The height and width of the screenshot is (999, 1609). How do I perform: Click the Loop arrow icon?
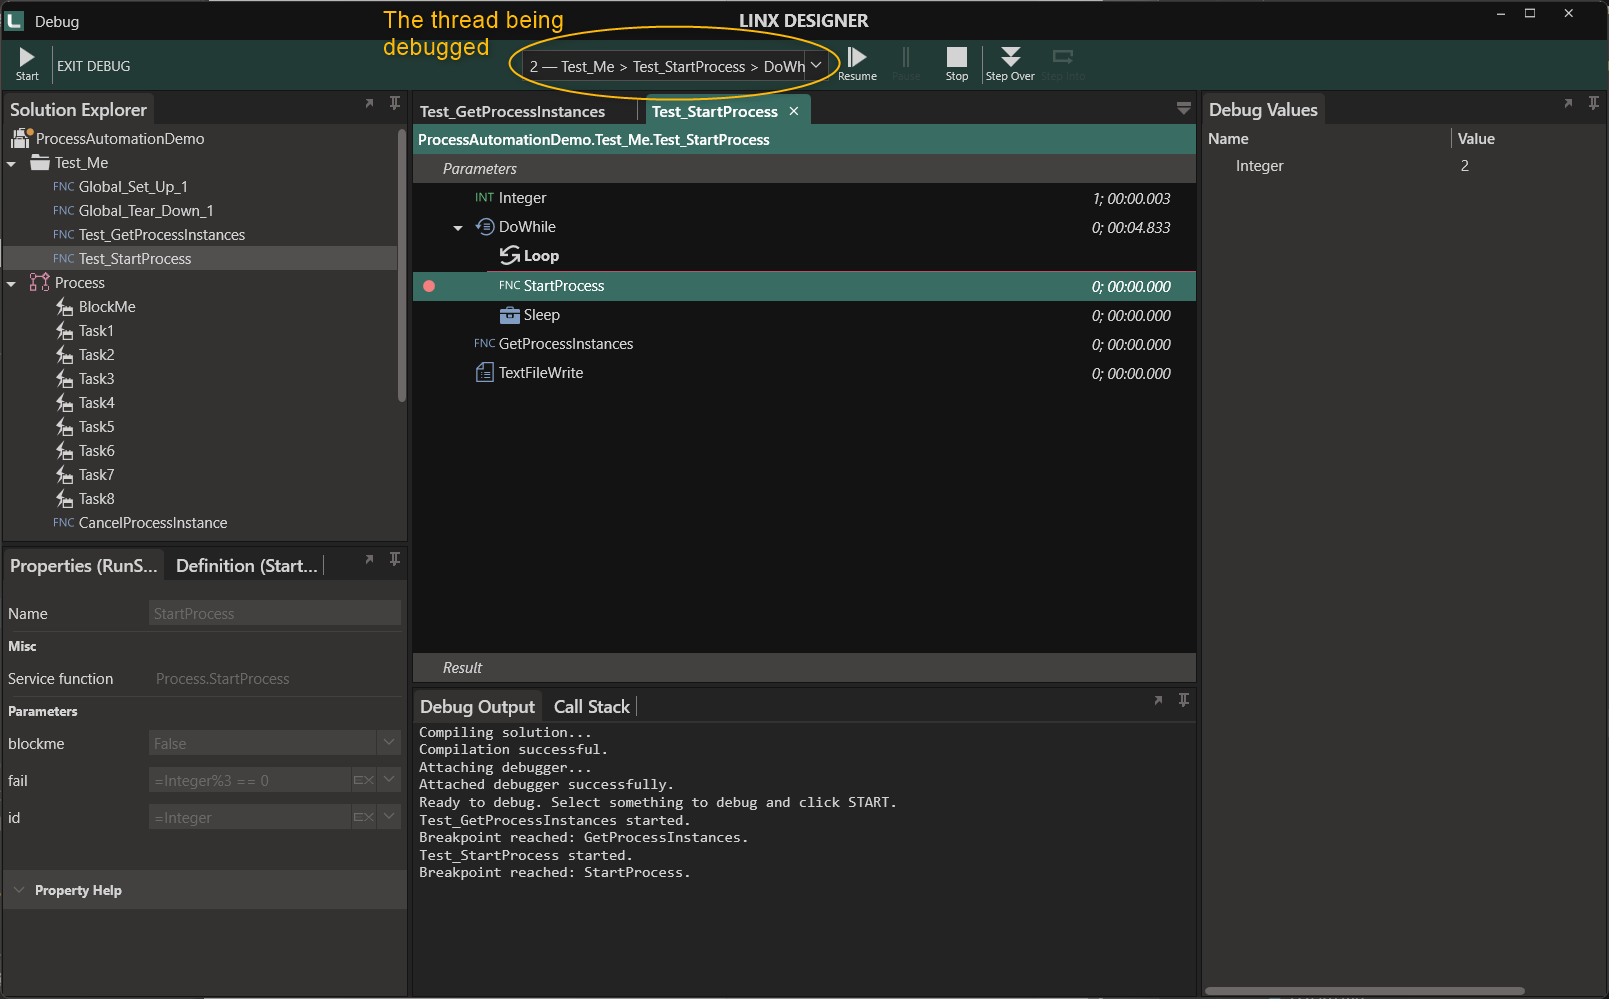(510, 256)
